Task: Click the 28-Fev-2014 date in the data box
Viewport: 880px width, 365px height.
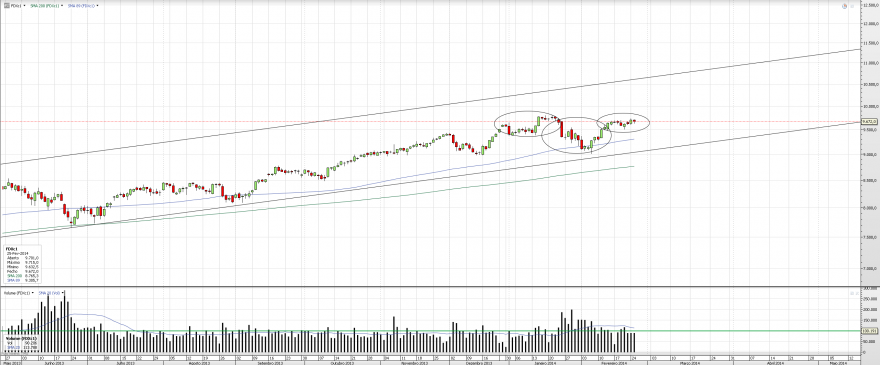Action: [x=17, y=253]
